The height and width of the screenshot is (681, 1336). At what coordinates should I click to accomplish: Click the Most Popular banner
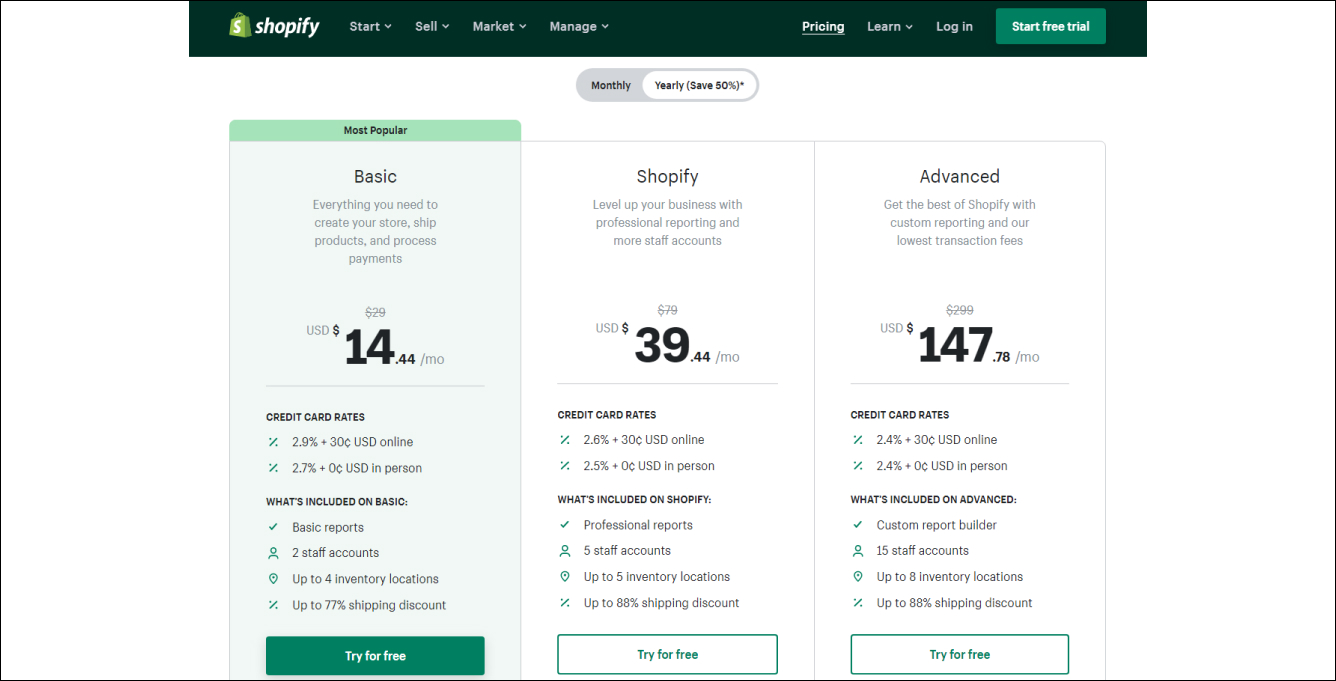375,130
